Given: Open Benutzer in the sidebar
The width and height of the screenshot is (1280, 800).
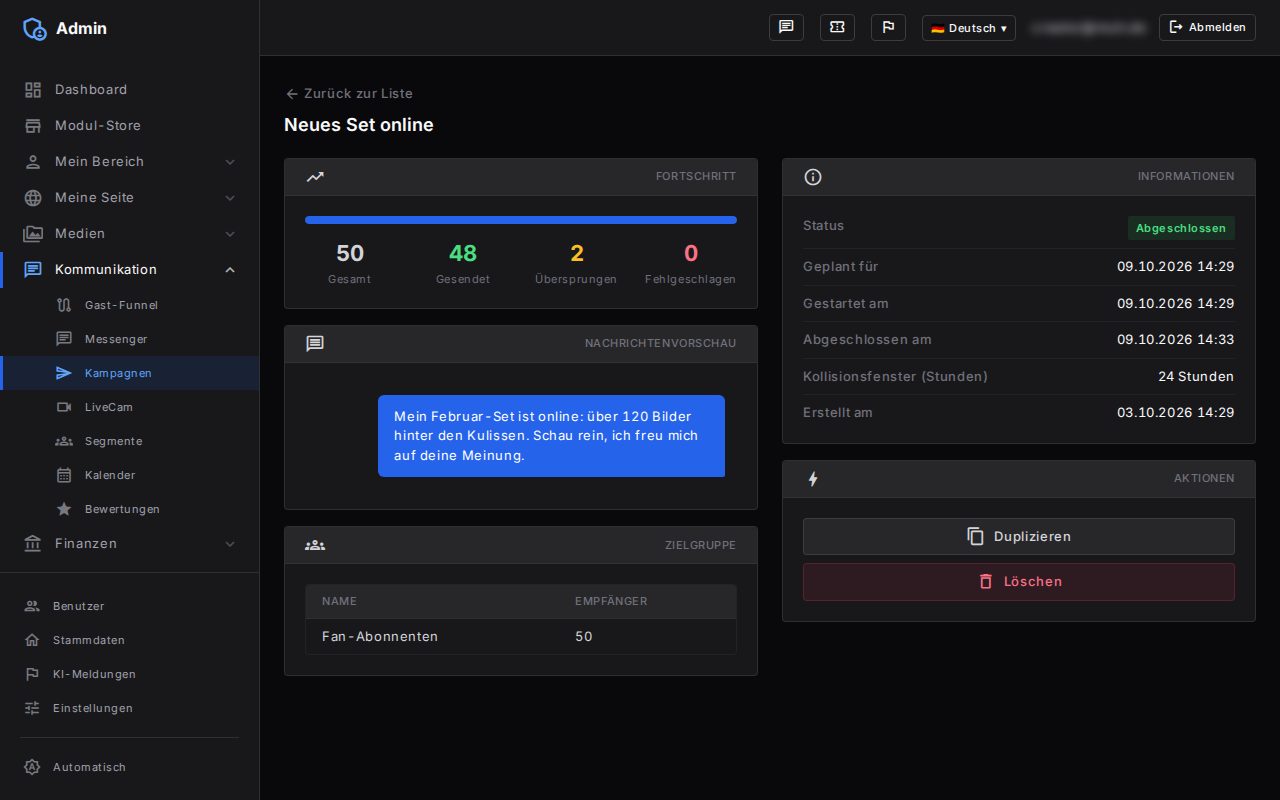Looking at the screenshot, I should coord(130,606).
